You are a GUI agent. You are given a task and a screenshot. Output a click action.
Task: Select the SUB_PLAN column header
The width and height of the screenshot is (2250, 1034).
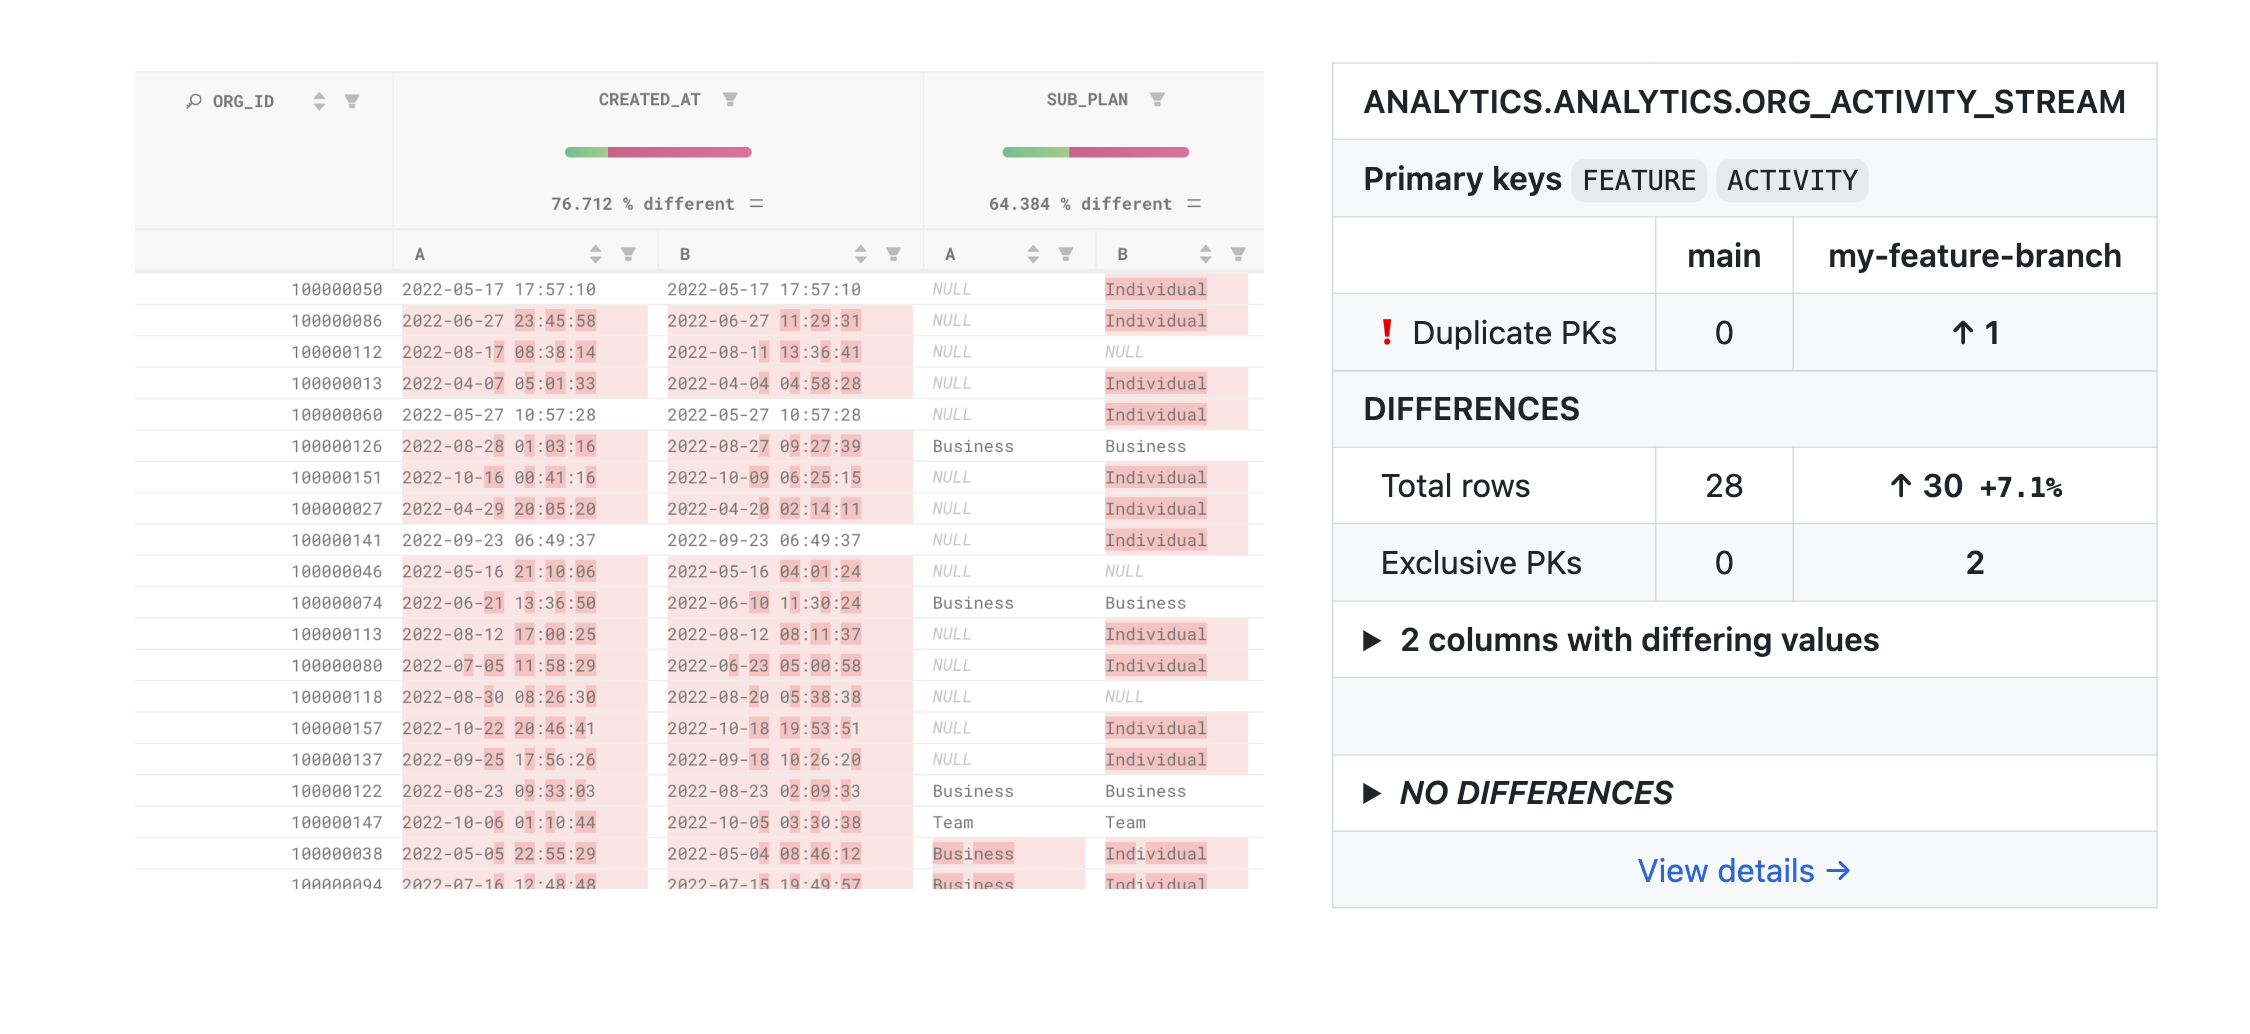tap(1087, 100)
